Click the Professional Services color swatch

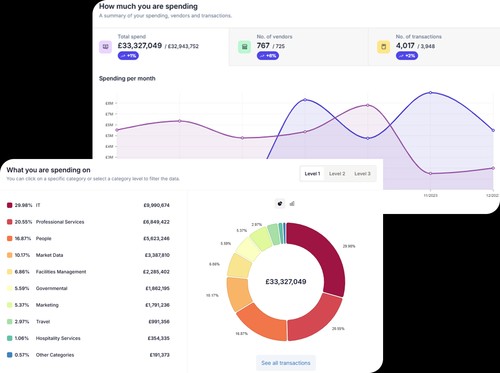[x=9, y=222]
